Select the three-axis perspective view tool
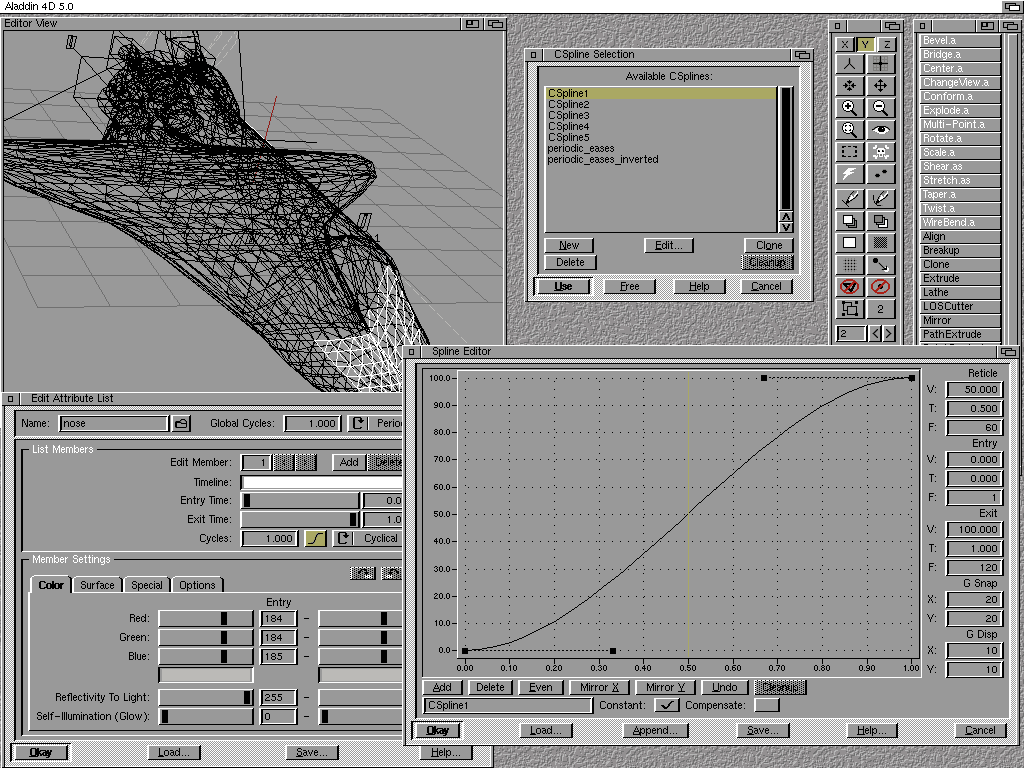The height and width of the screenshot is (768, 1024). coord(849,64)
